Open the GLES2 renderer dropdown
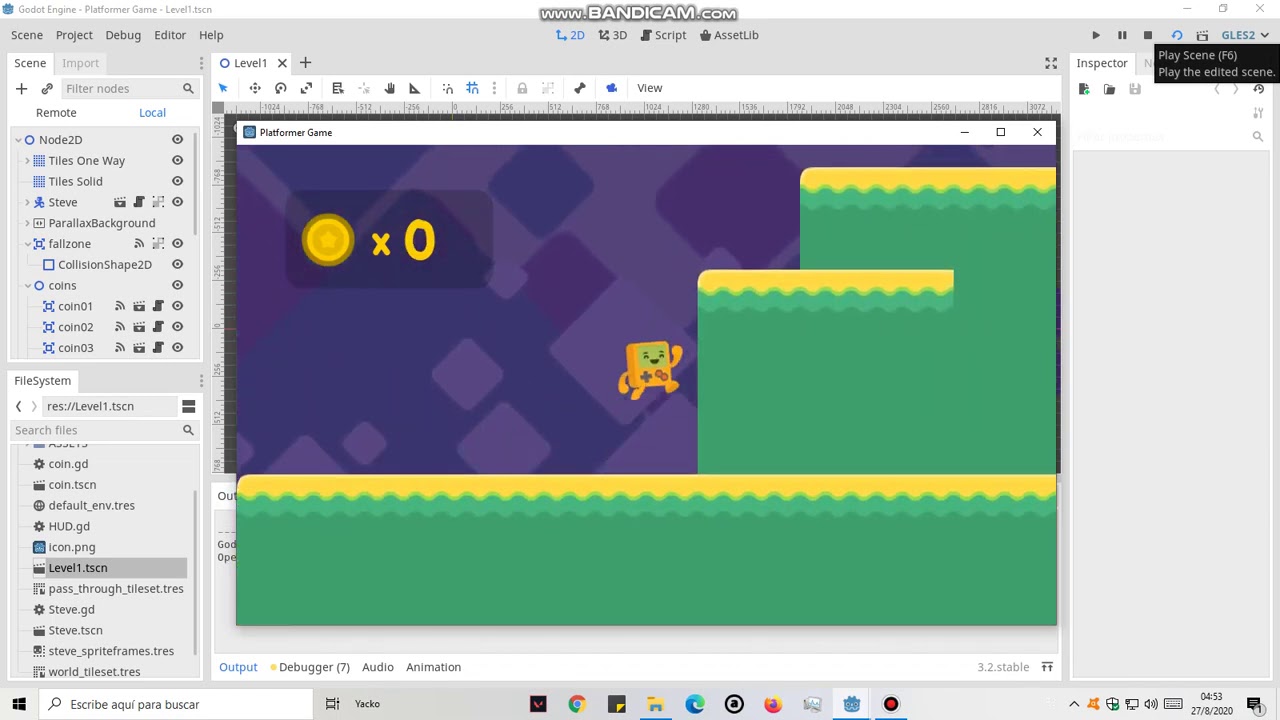Screen dimensions: 1280x720 [x=1245, y=35]
